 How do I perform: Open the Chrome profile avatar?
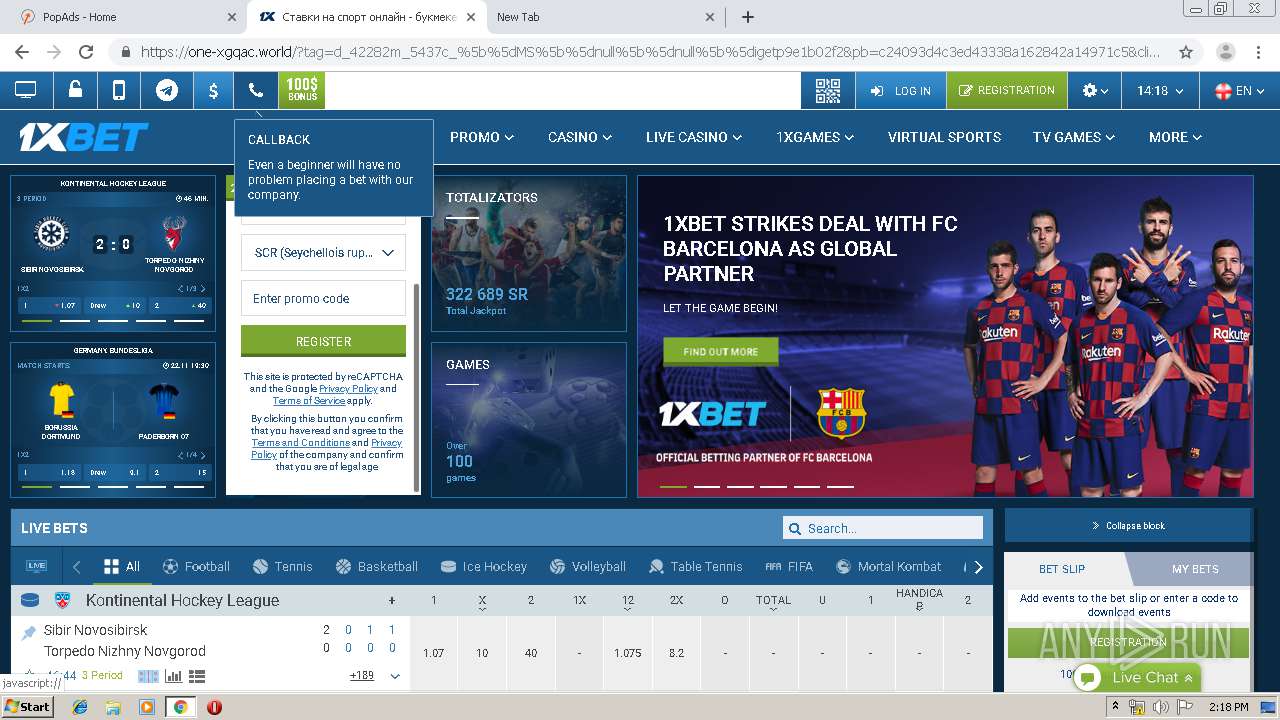pos(1225,52)
